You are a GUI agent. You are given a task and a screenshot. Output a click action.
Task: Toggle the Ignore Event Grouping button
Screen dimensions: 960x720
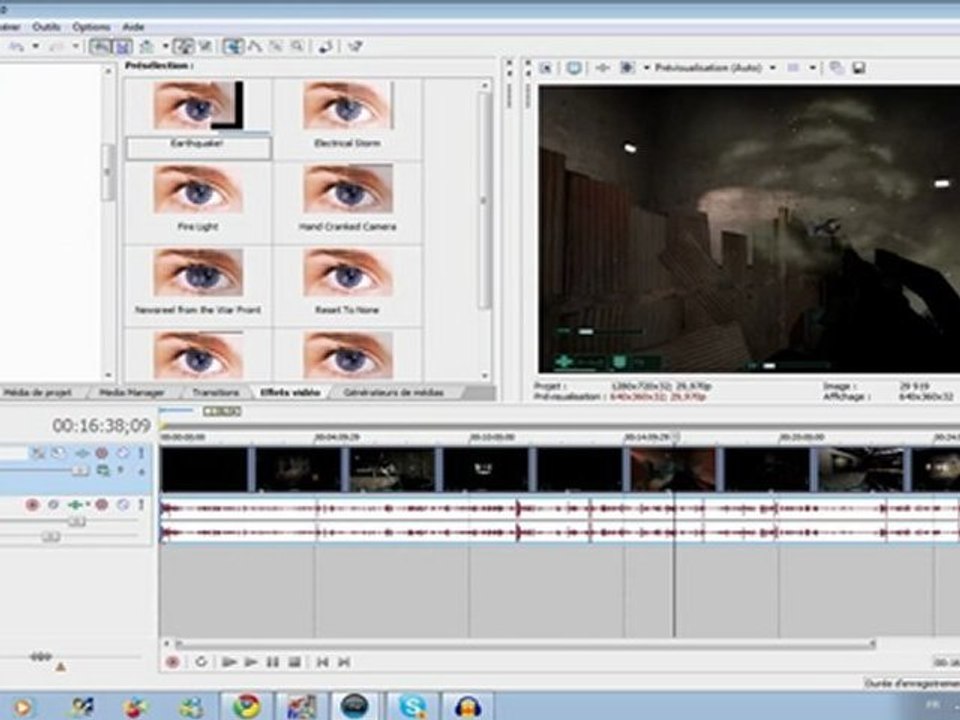click(206, 46)
